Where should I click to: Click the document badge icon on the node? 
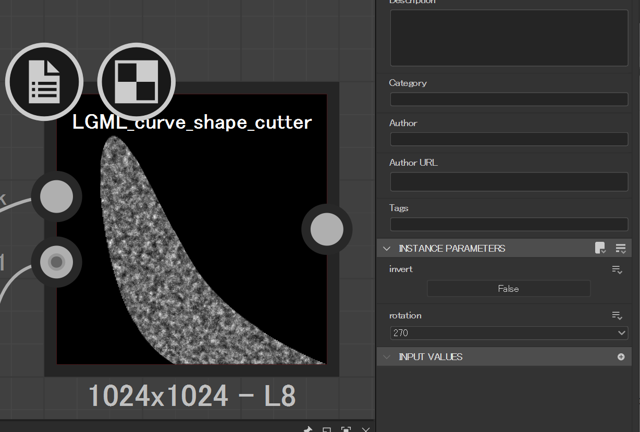[44, 82]
